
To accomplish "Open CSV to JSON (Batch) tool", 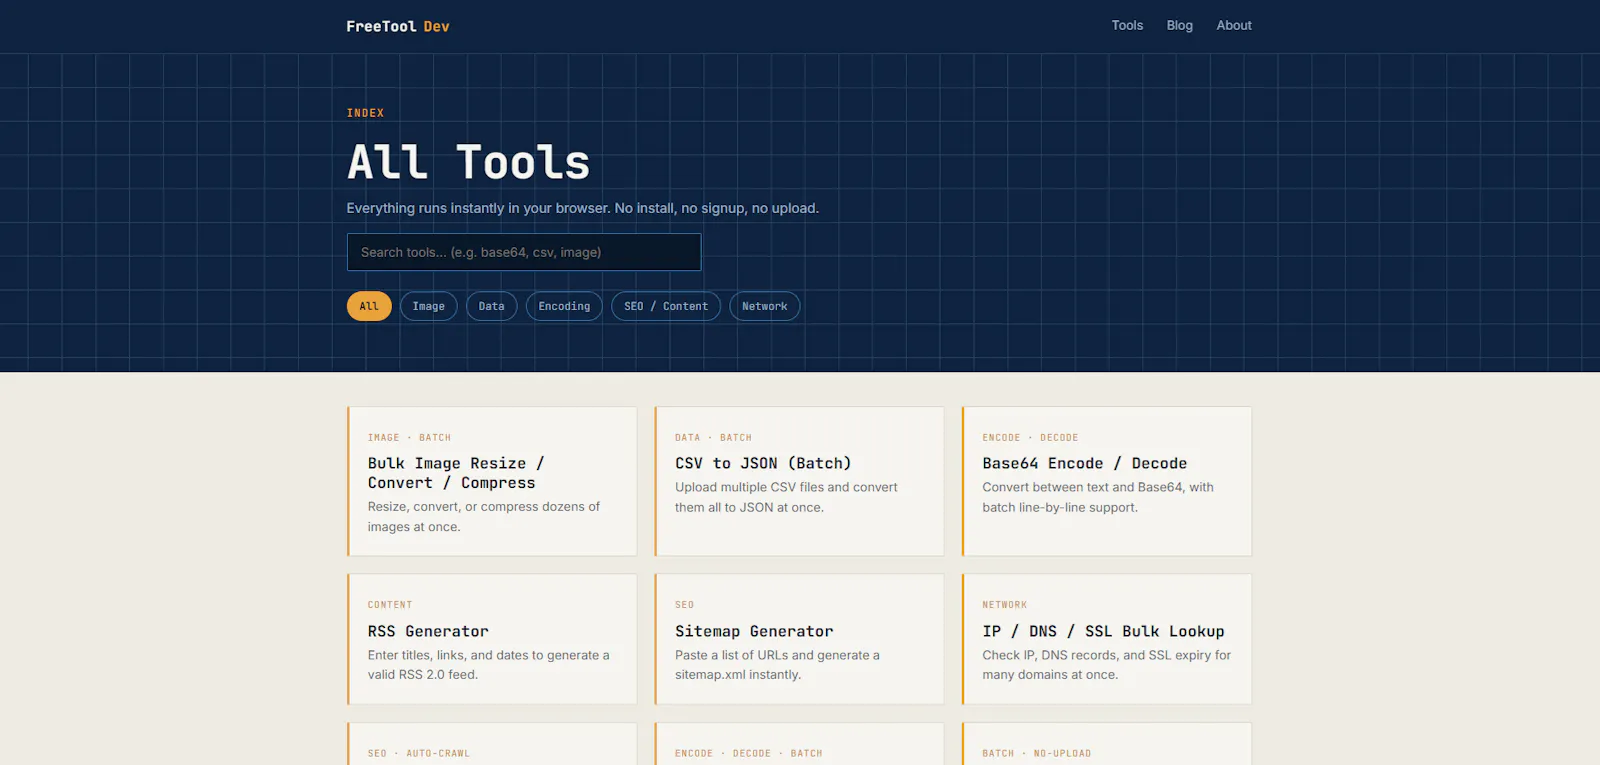I will click(x=799, y=481).
